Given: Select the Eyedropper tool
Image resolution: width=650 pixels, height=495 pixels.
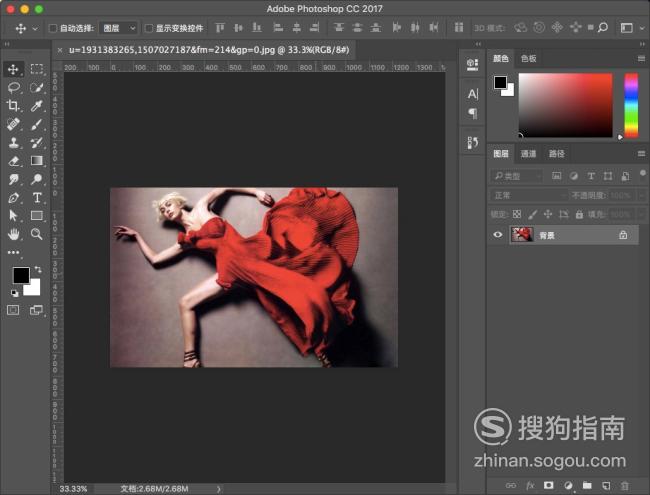Looking at the screenshot, I should (36, 106).
